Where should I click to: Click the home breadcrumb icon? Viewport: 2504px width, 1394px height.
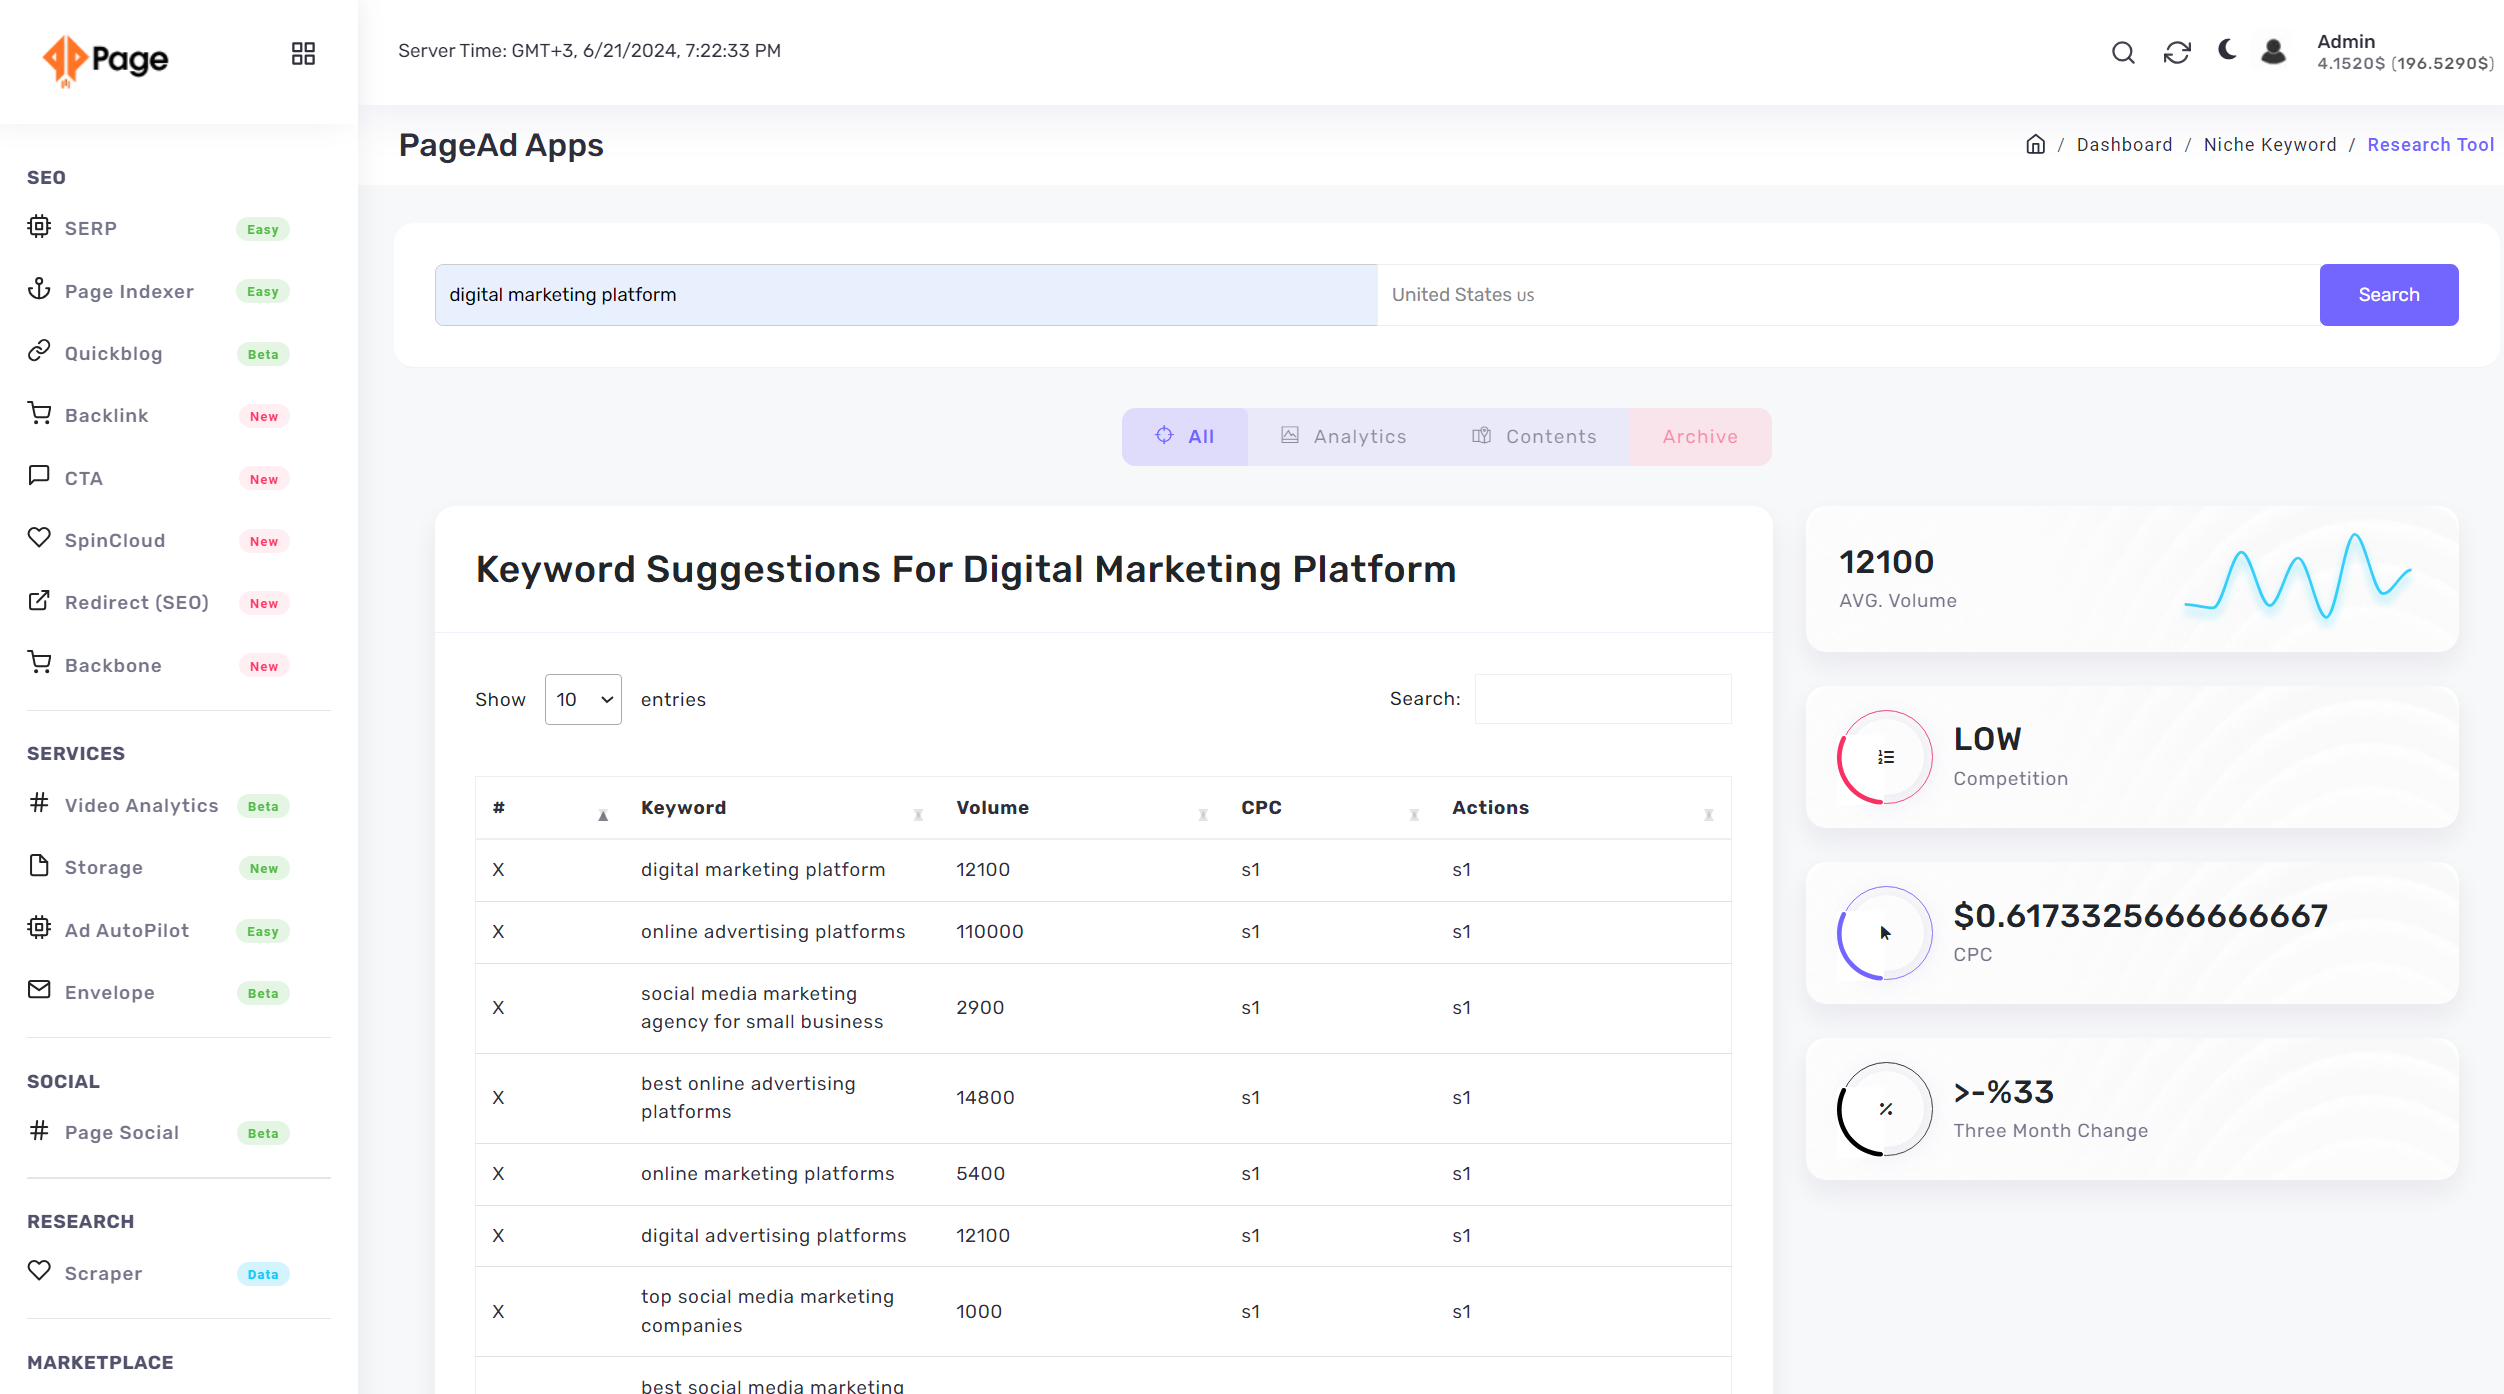coord(2035,144)
